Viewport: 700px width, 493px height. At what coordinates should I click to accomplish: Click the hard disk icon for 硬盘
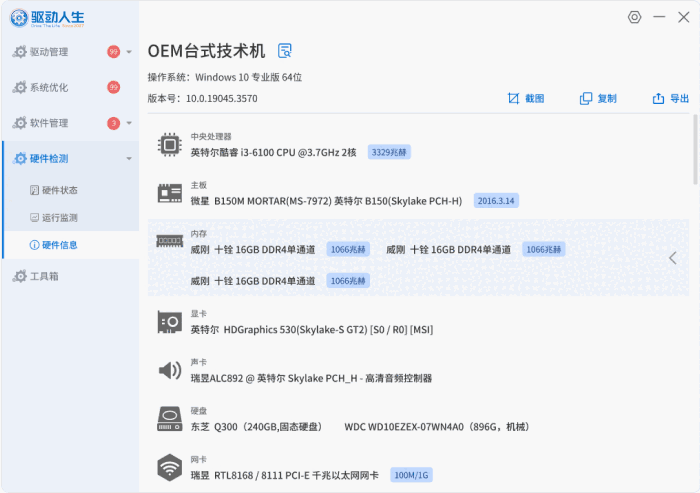(x=170, y=418)
